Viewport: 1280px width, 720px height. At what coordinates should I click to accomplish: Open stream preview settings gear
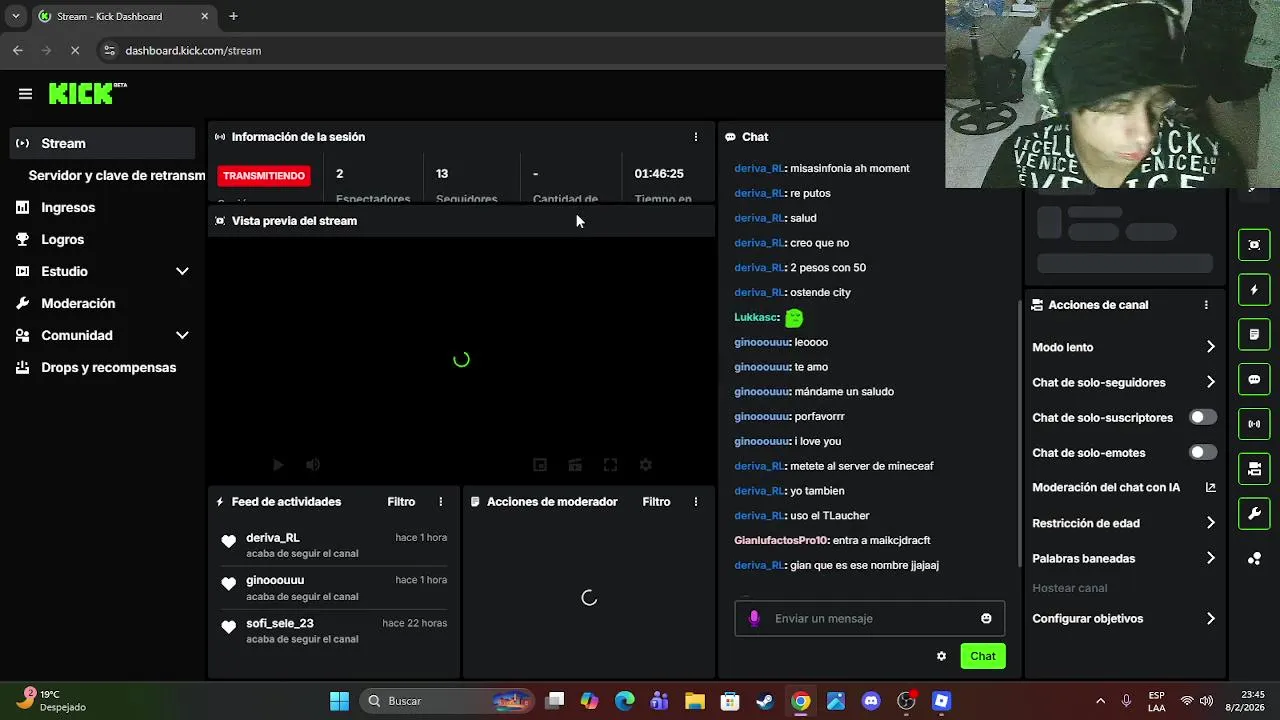(646, 465)
